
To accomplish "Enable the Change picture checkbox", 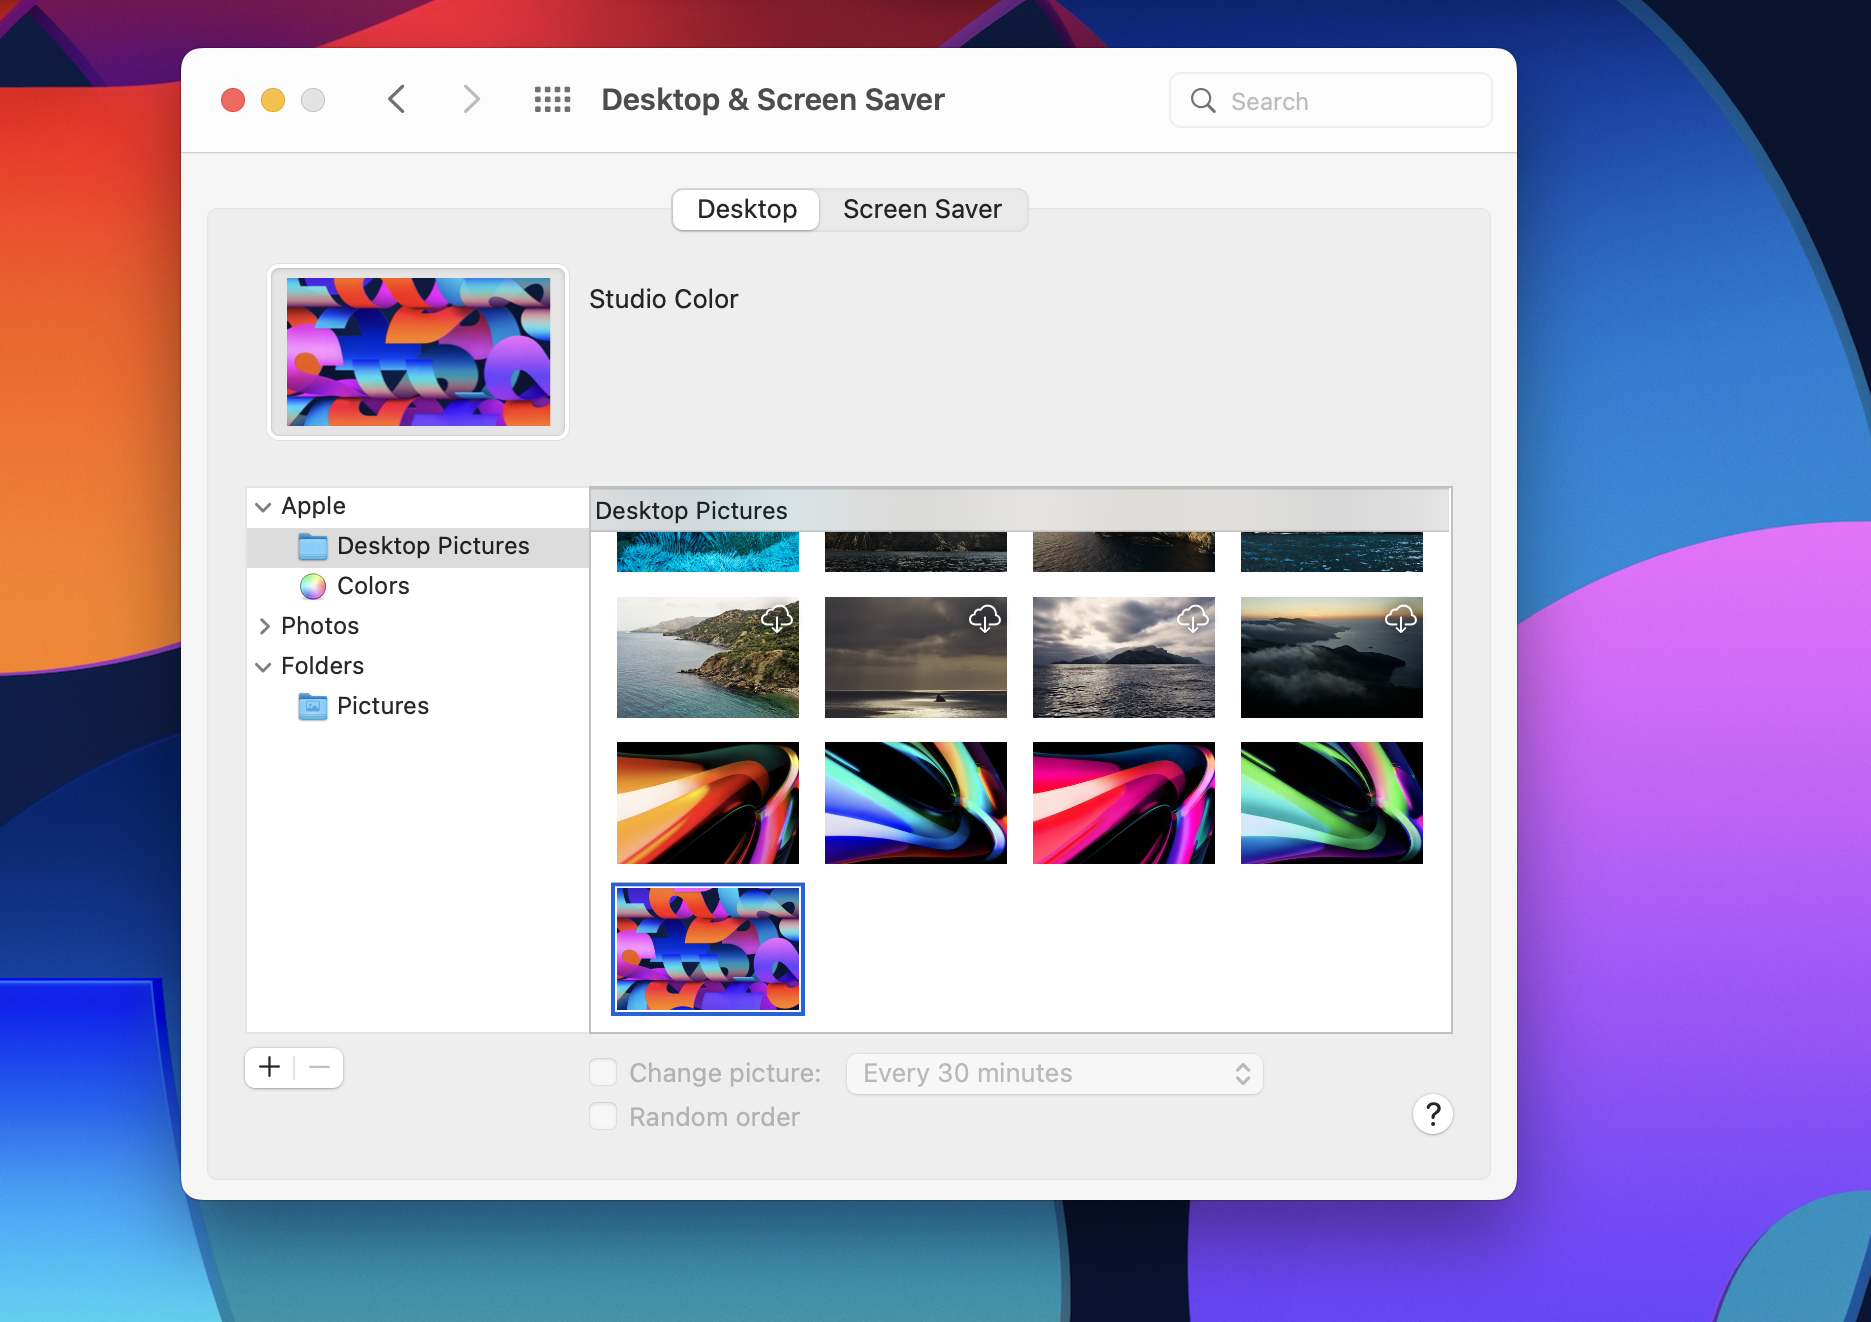I will click(x=603, y=1072).
